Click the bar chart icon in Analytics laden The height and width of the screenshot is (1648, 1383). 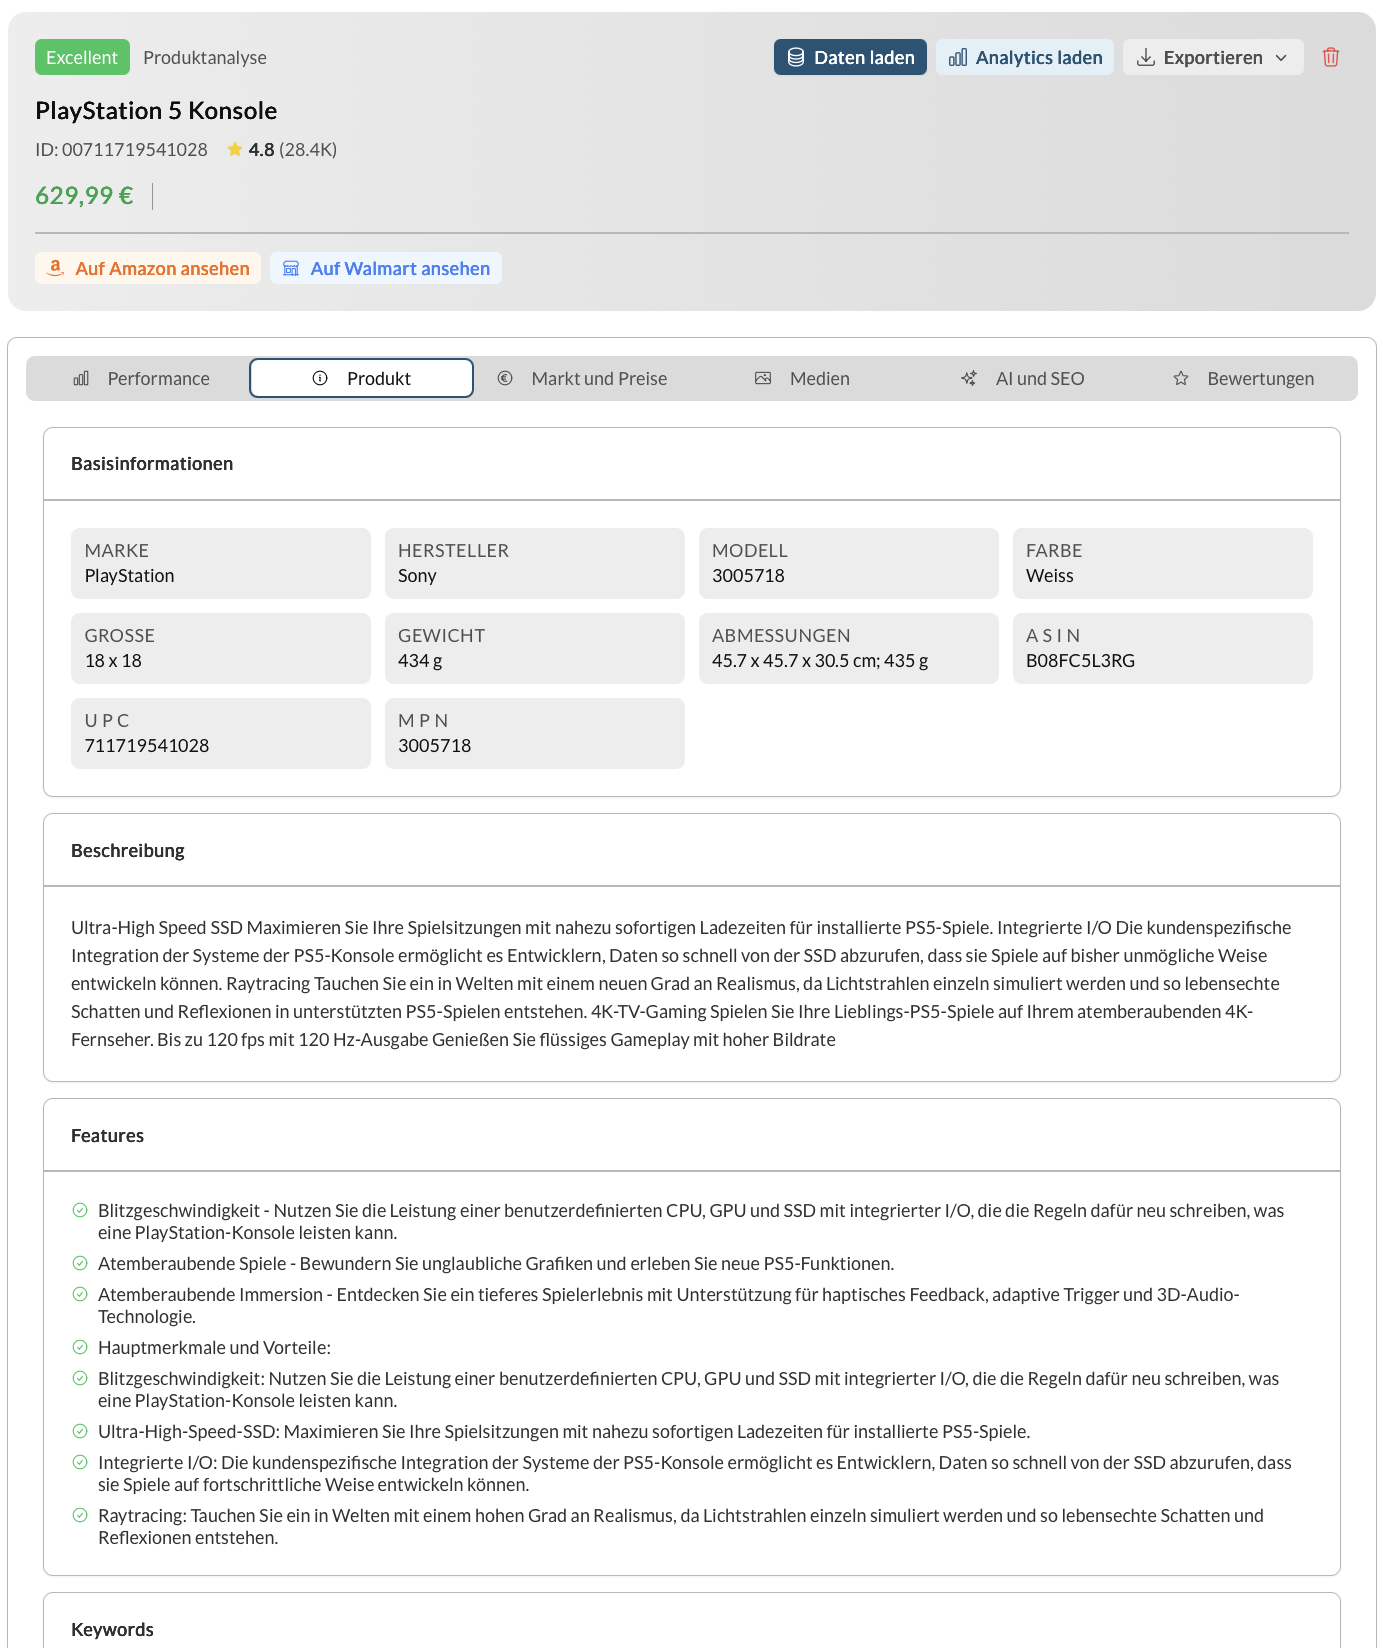click(958, 57)
